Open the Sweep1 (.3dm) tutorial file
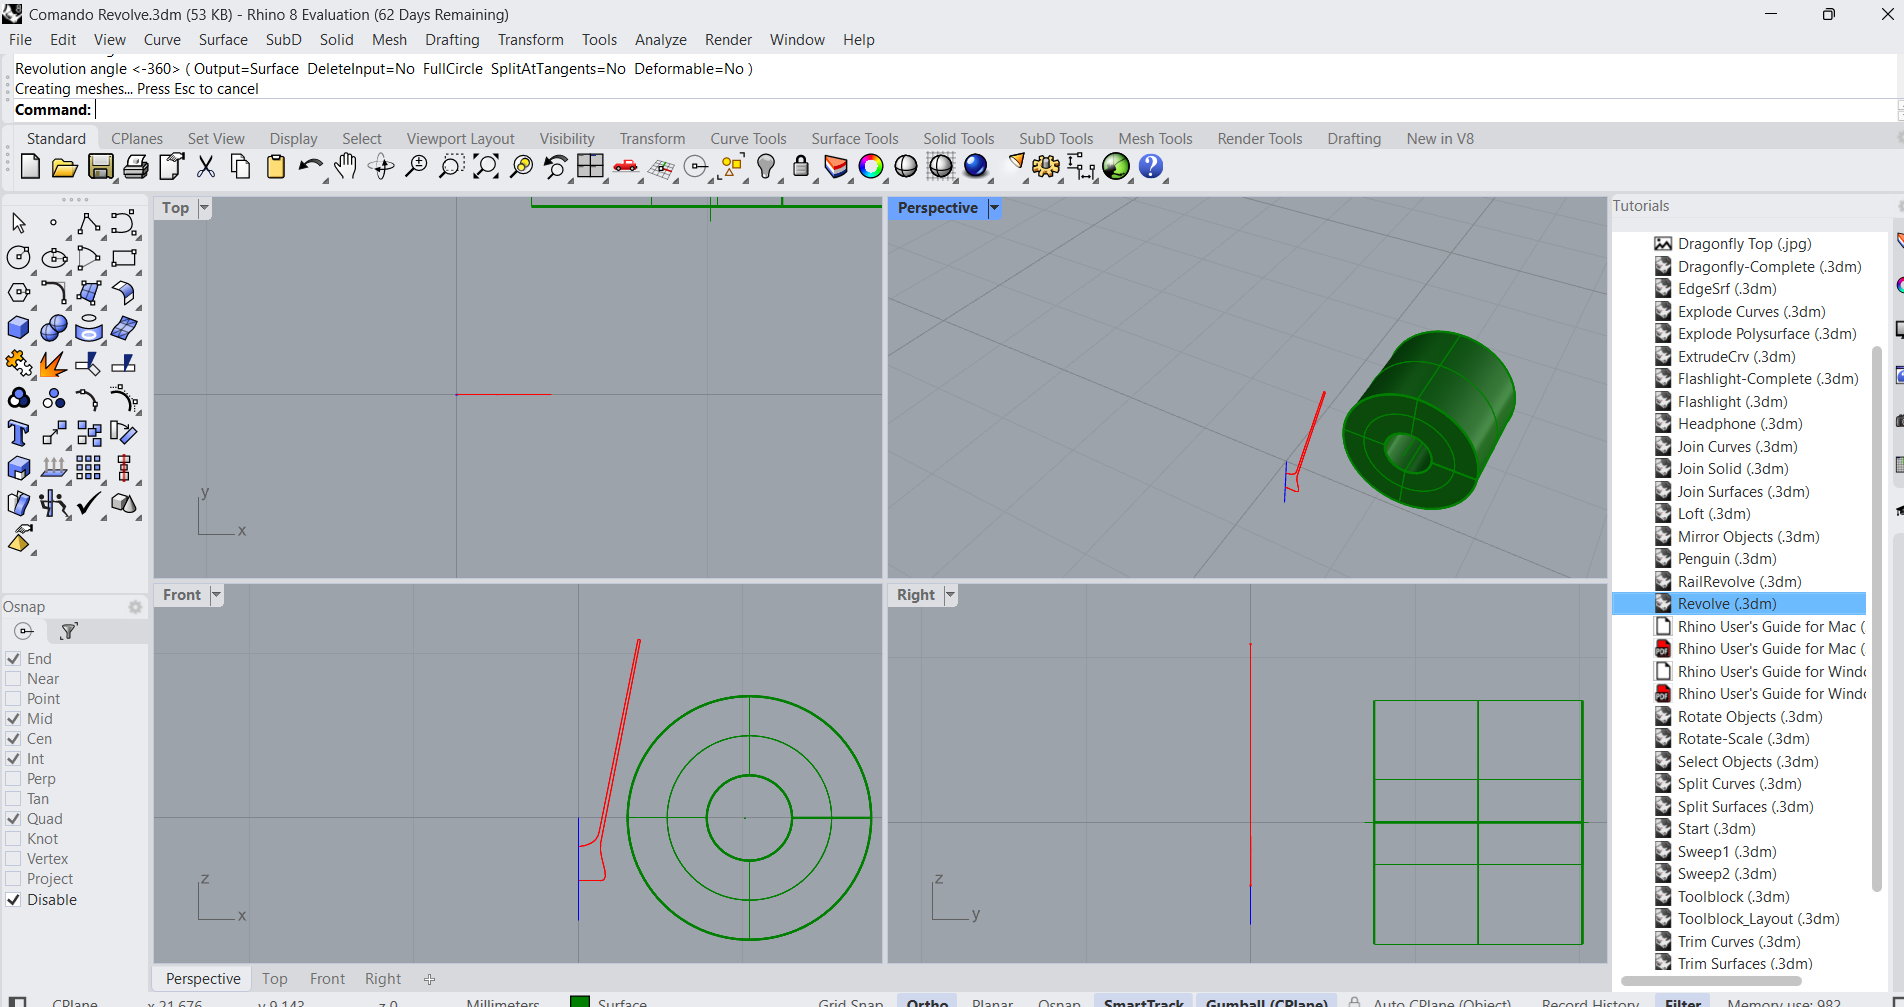Screen dimensions: 1904x1007 pos(1726,852)
